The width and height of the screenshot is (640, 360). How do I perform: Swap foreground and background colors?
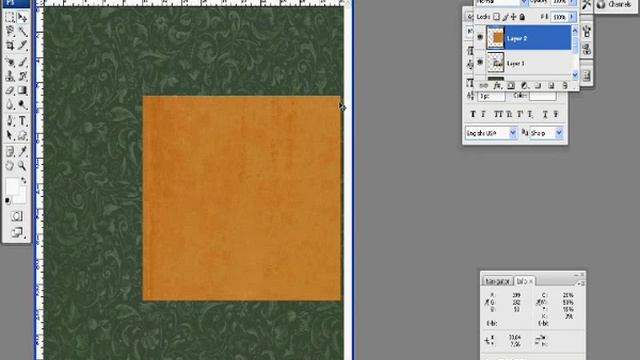[x=23, y=180]
